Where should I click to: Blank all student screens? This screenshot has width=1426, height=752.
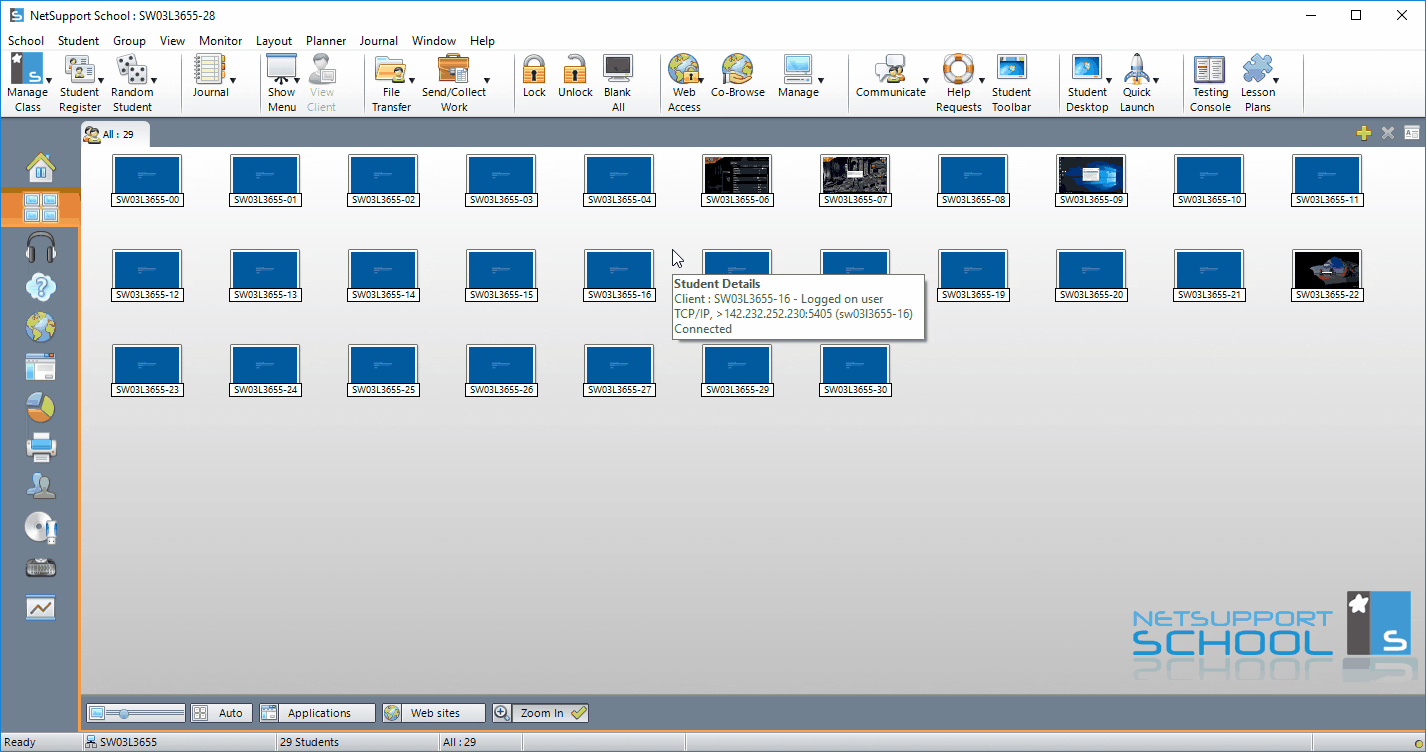coord(617,82)
